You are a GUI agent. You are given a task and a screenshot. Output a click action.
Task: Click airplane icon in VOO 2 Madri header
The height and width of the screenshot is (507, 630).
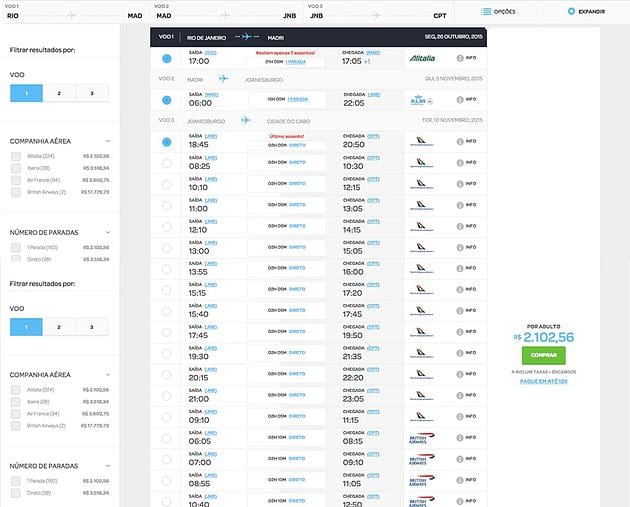pos(223,78)
